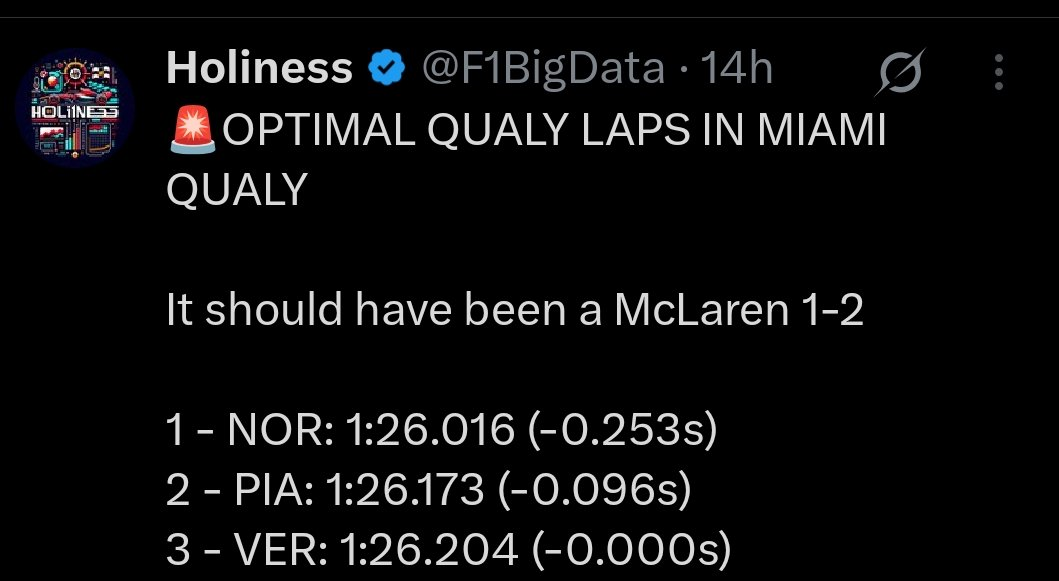The image size is (1059, 581).
Task: Open the 14h timestamp link
Action: click(x=735, y=69)
